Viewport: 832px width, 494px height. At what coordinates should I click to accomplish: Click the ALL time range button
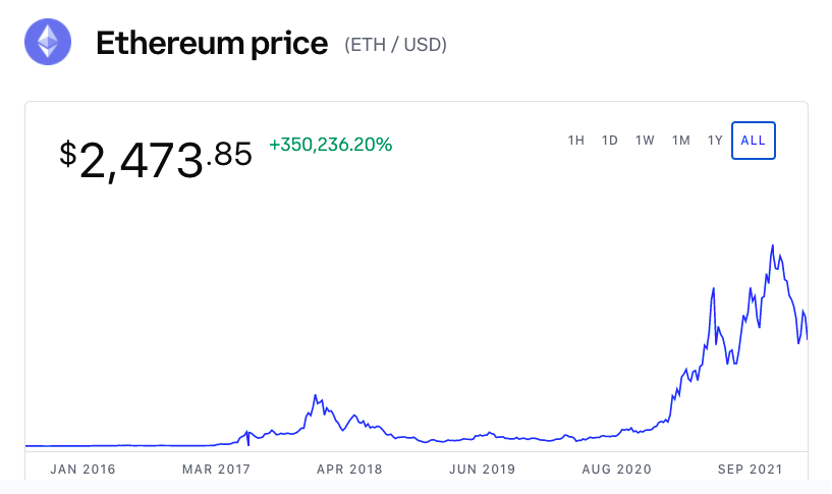coord(753,141)
